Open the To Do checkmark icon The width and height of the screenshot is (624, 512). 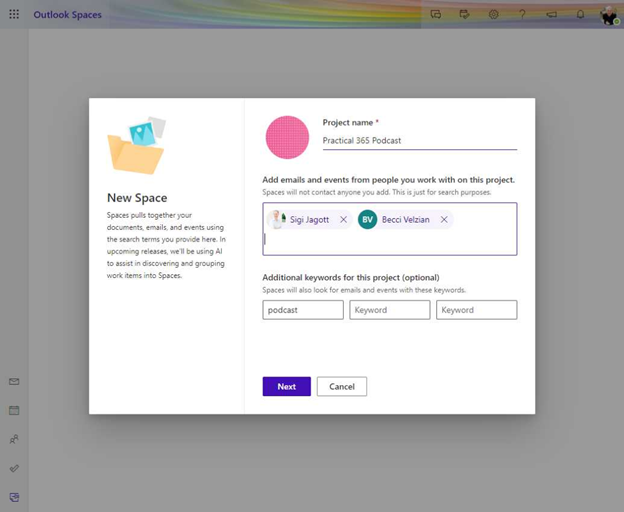[14, 468]
